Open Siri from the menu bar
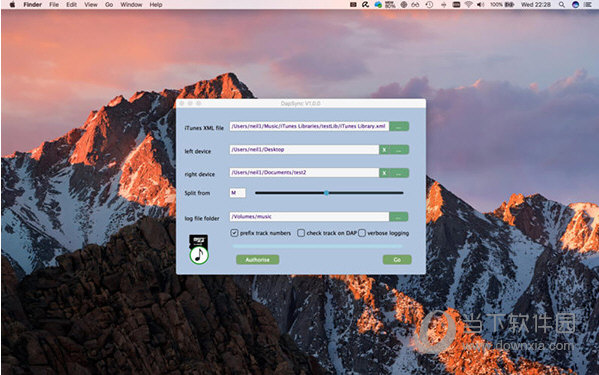Screen dimensions: 599x375 pos(575,5)
